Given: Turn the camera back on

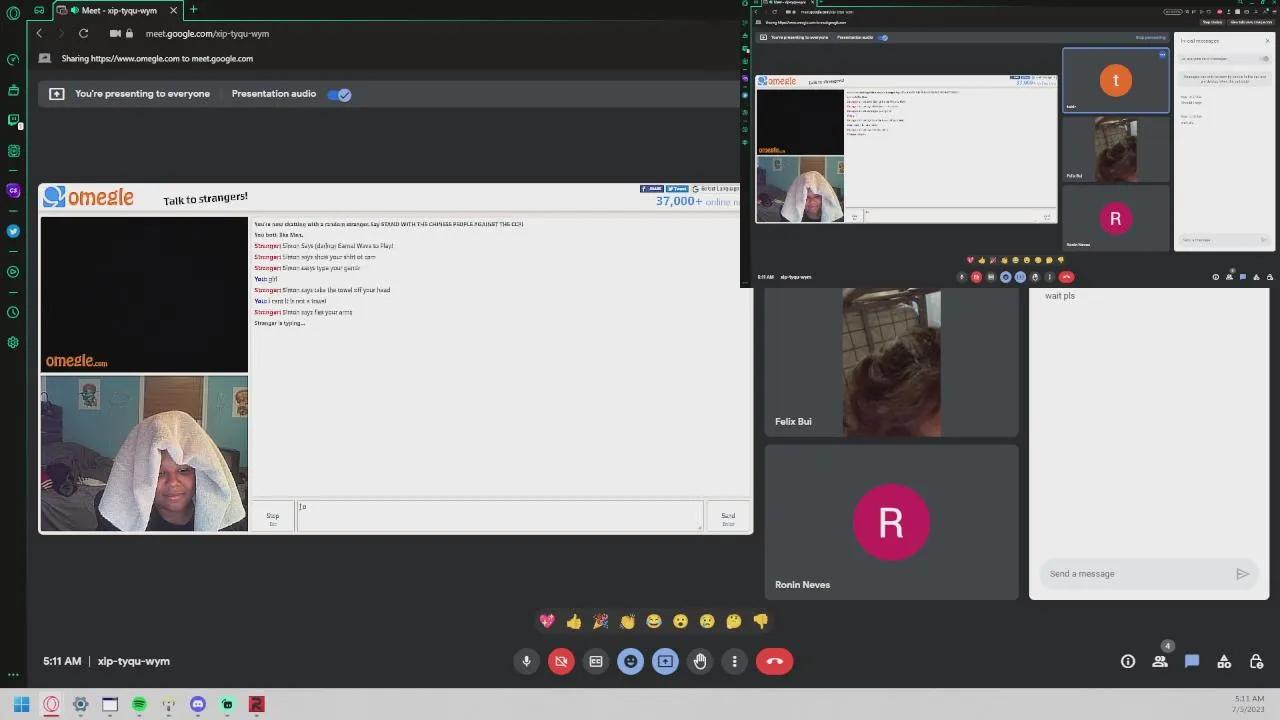Looking at the screenshot, I should click(561, 661).
